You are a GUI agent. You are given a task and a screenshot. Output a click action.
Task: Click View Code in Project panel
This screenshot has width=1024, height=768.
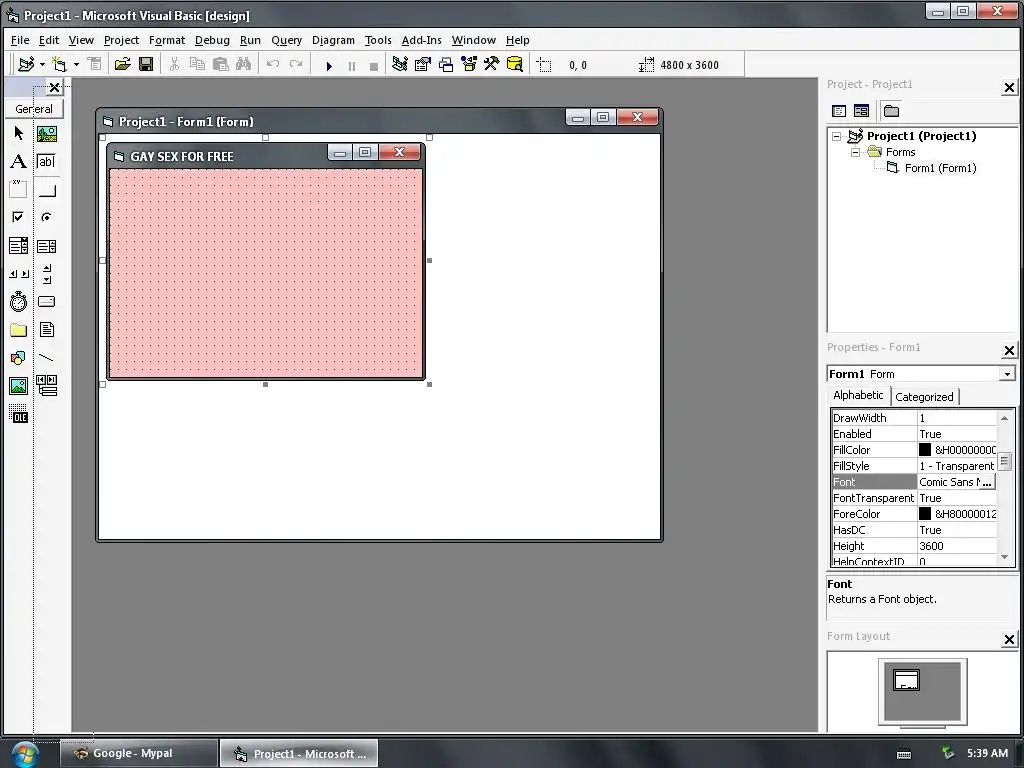[x=839, y=111]
